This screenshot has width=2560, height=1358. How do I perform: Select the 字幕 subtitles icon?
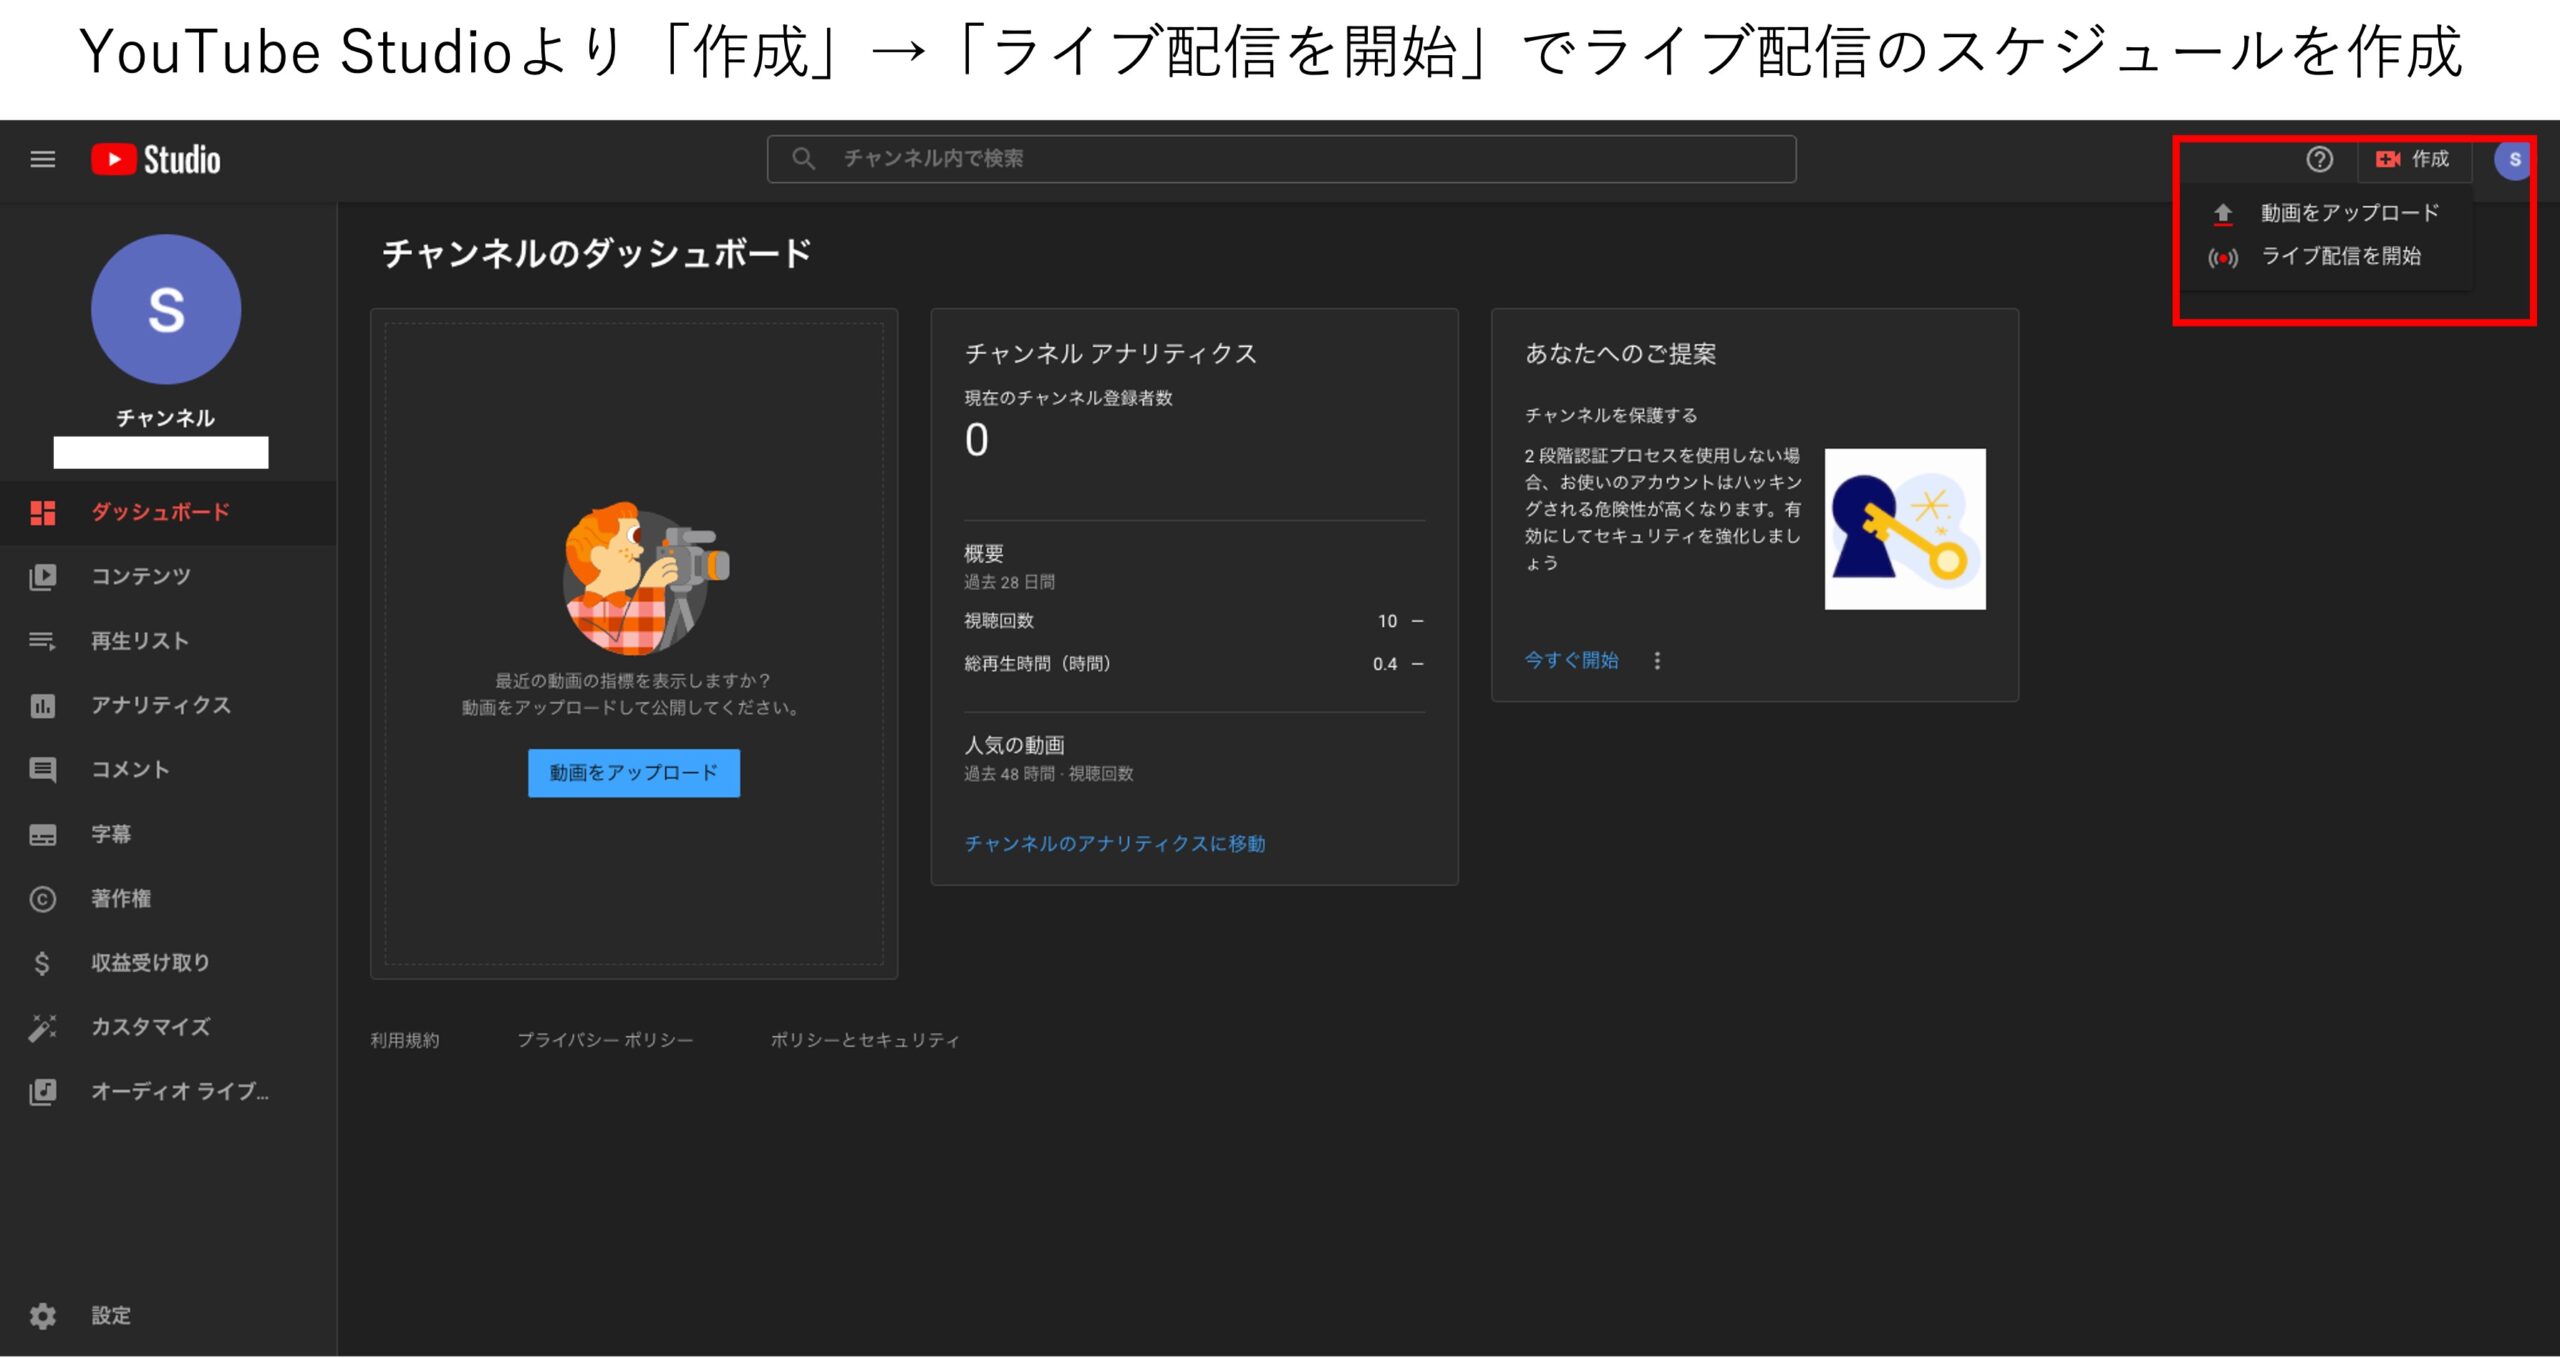point(44,834)
